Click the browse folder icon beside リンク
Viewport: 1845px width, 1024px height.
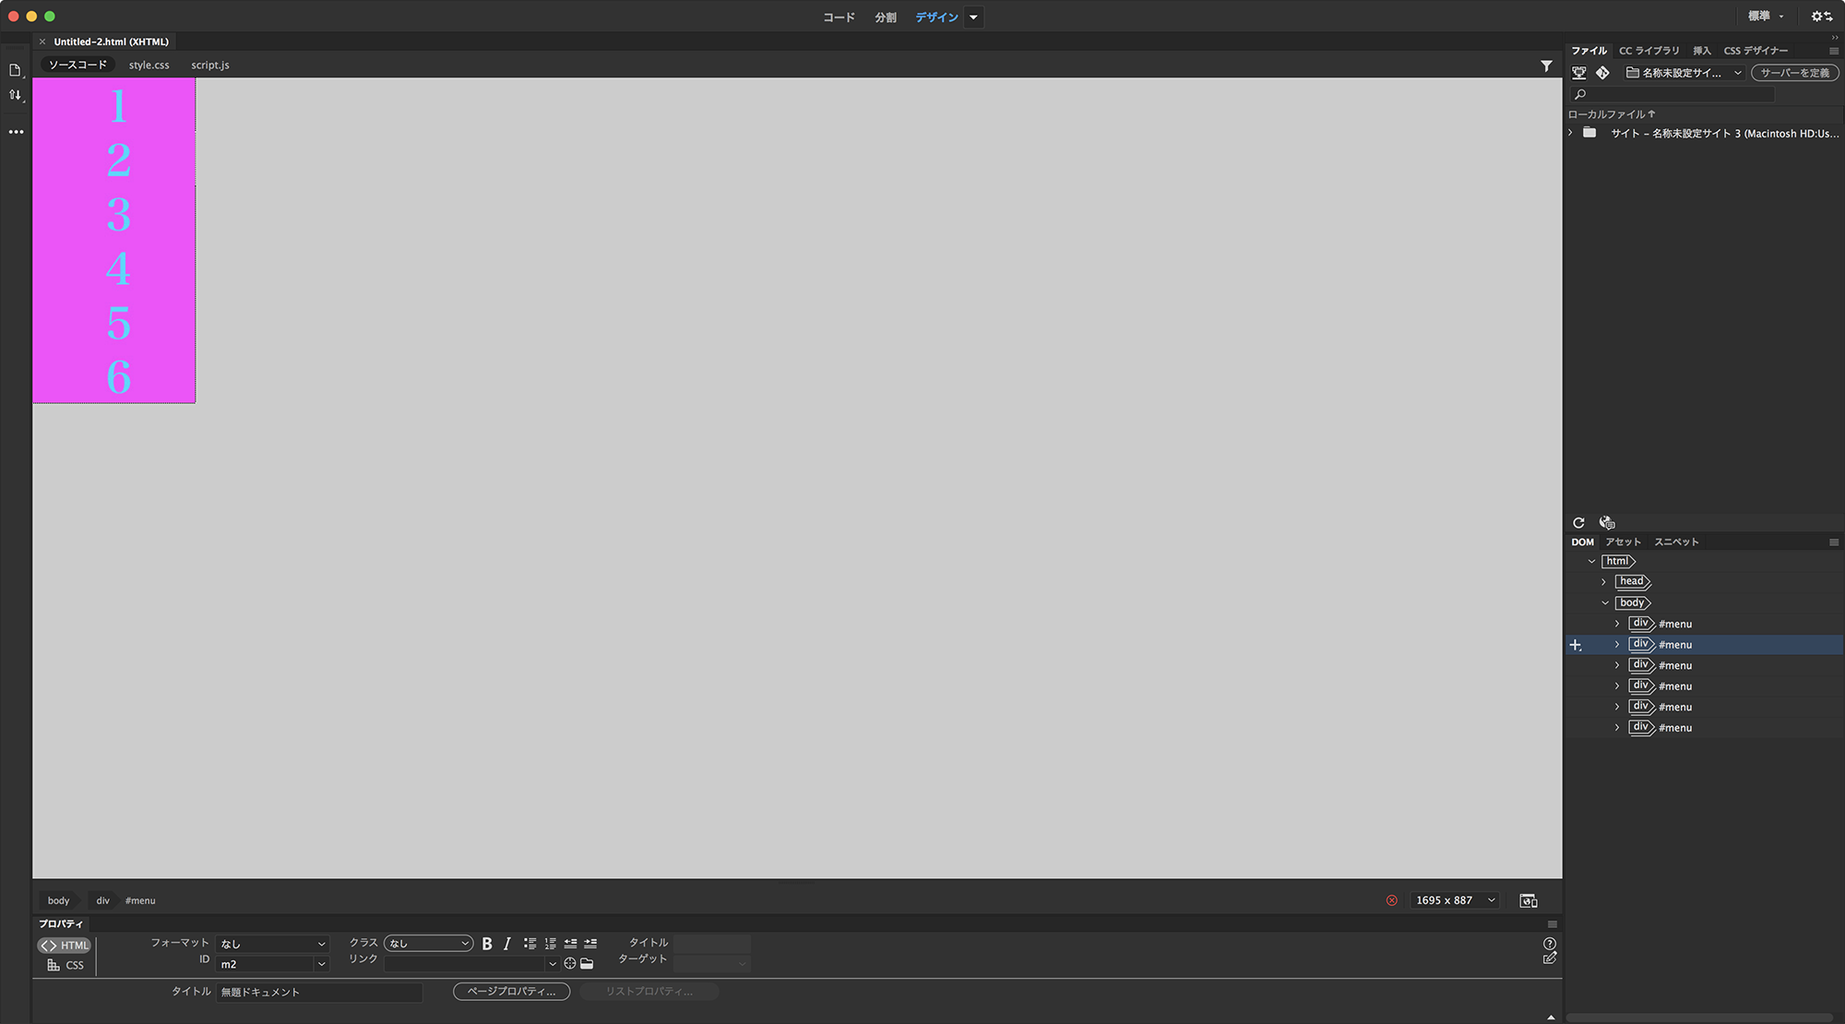point(587,964)
